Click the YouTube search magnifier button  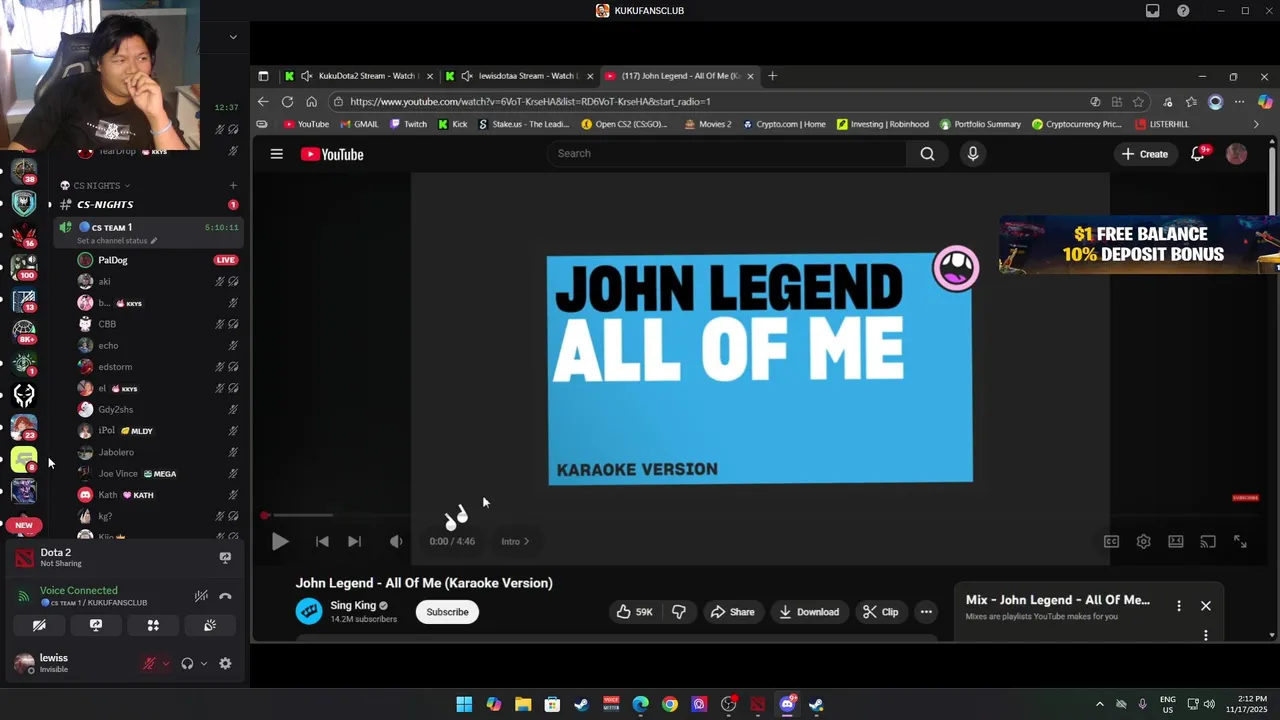pos(927,154)
